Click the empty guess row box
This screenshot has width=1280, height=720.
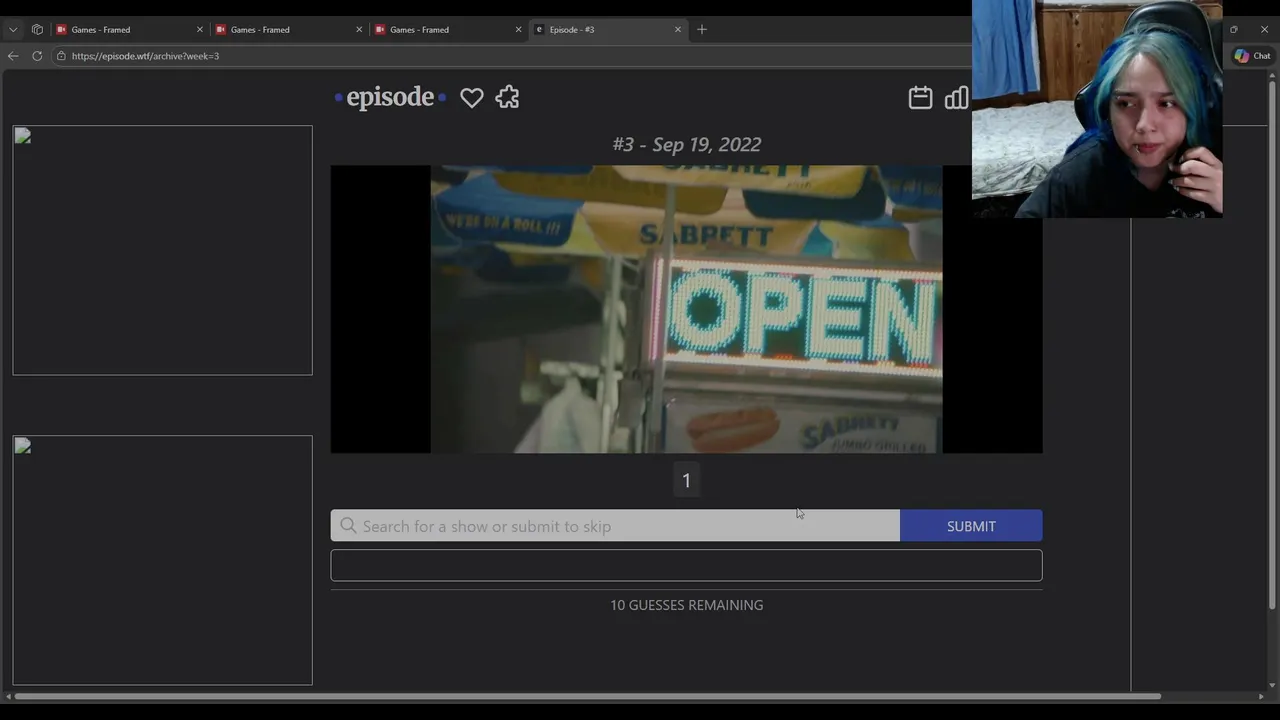click(686, 565)
